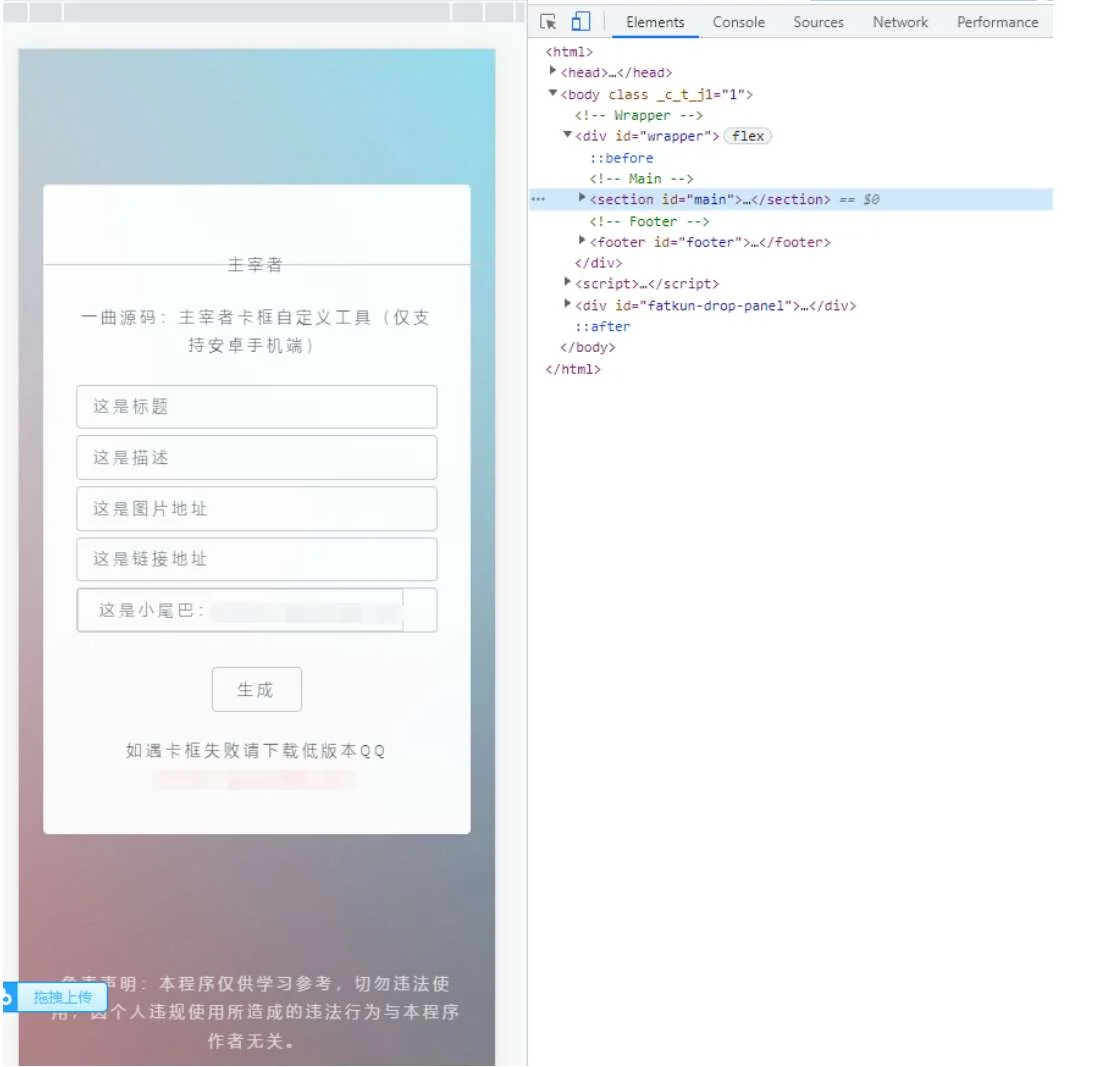Click the flex badge next to wrapper div
1117x1067 pixels.
748,136
